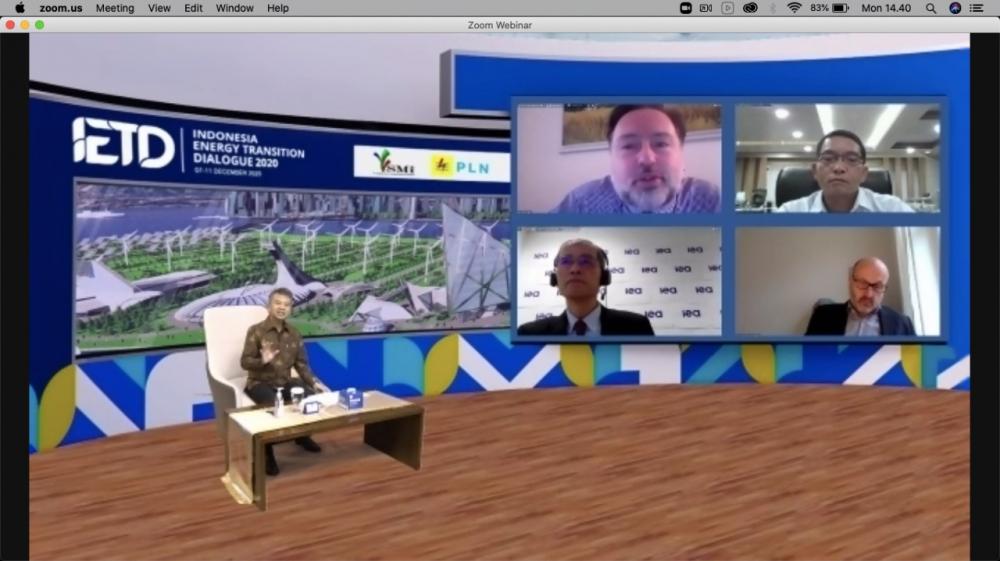Image resolution: width=1000 pixels, height=561 pixels.
Task: Click the screen recording status icon in menu bar
Action: 706,8
